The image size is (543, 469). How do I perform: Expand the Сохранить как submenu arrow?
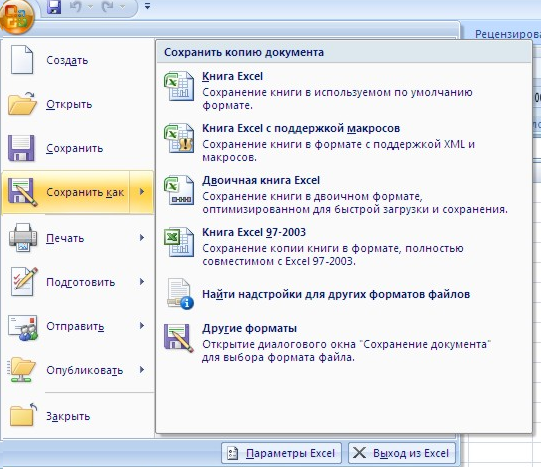coord(142,192)
